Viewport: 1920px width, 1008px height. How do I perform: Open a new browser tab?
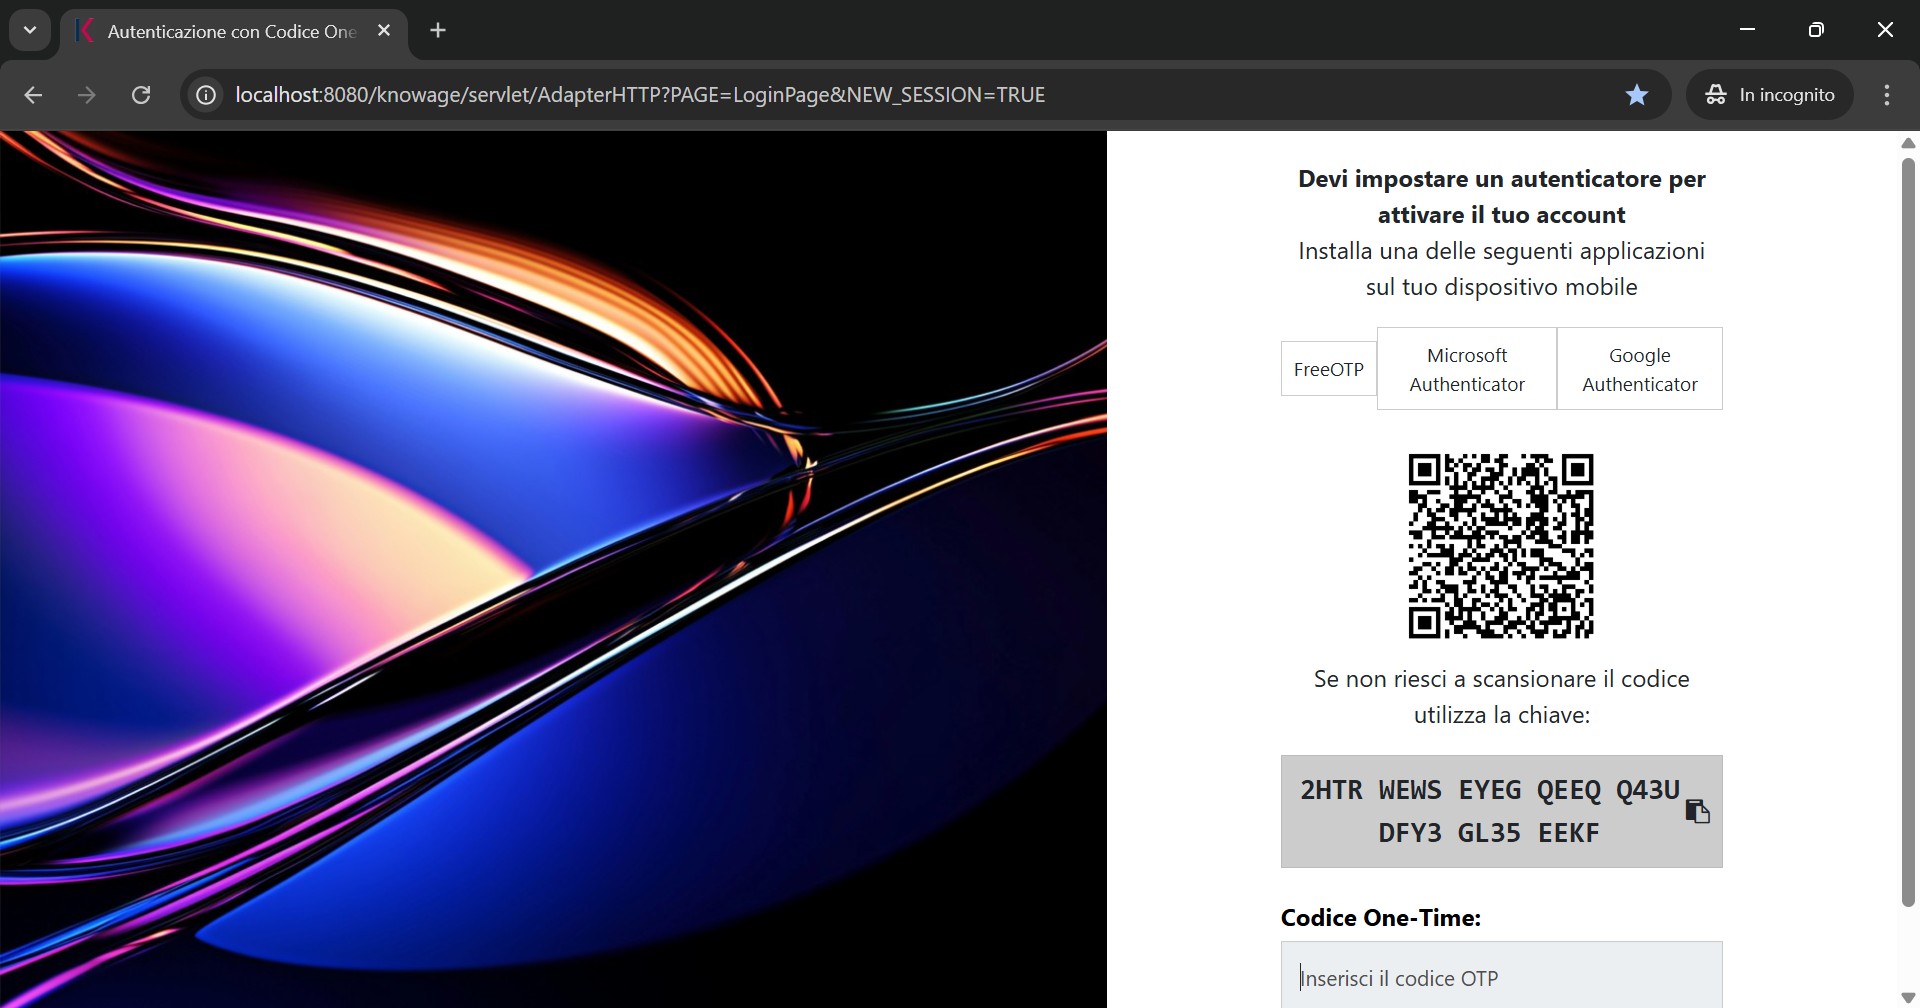click(438, 31)
